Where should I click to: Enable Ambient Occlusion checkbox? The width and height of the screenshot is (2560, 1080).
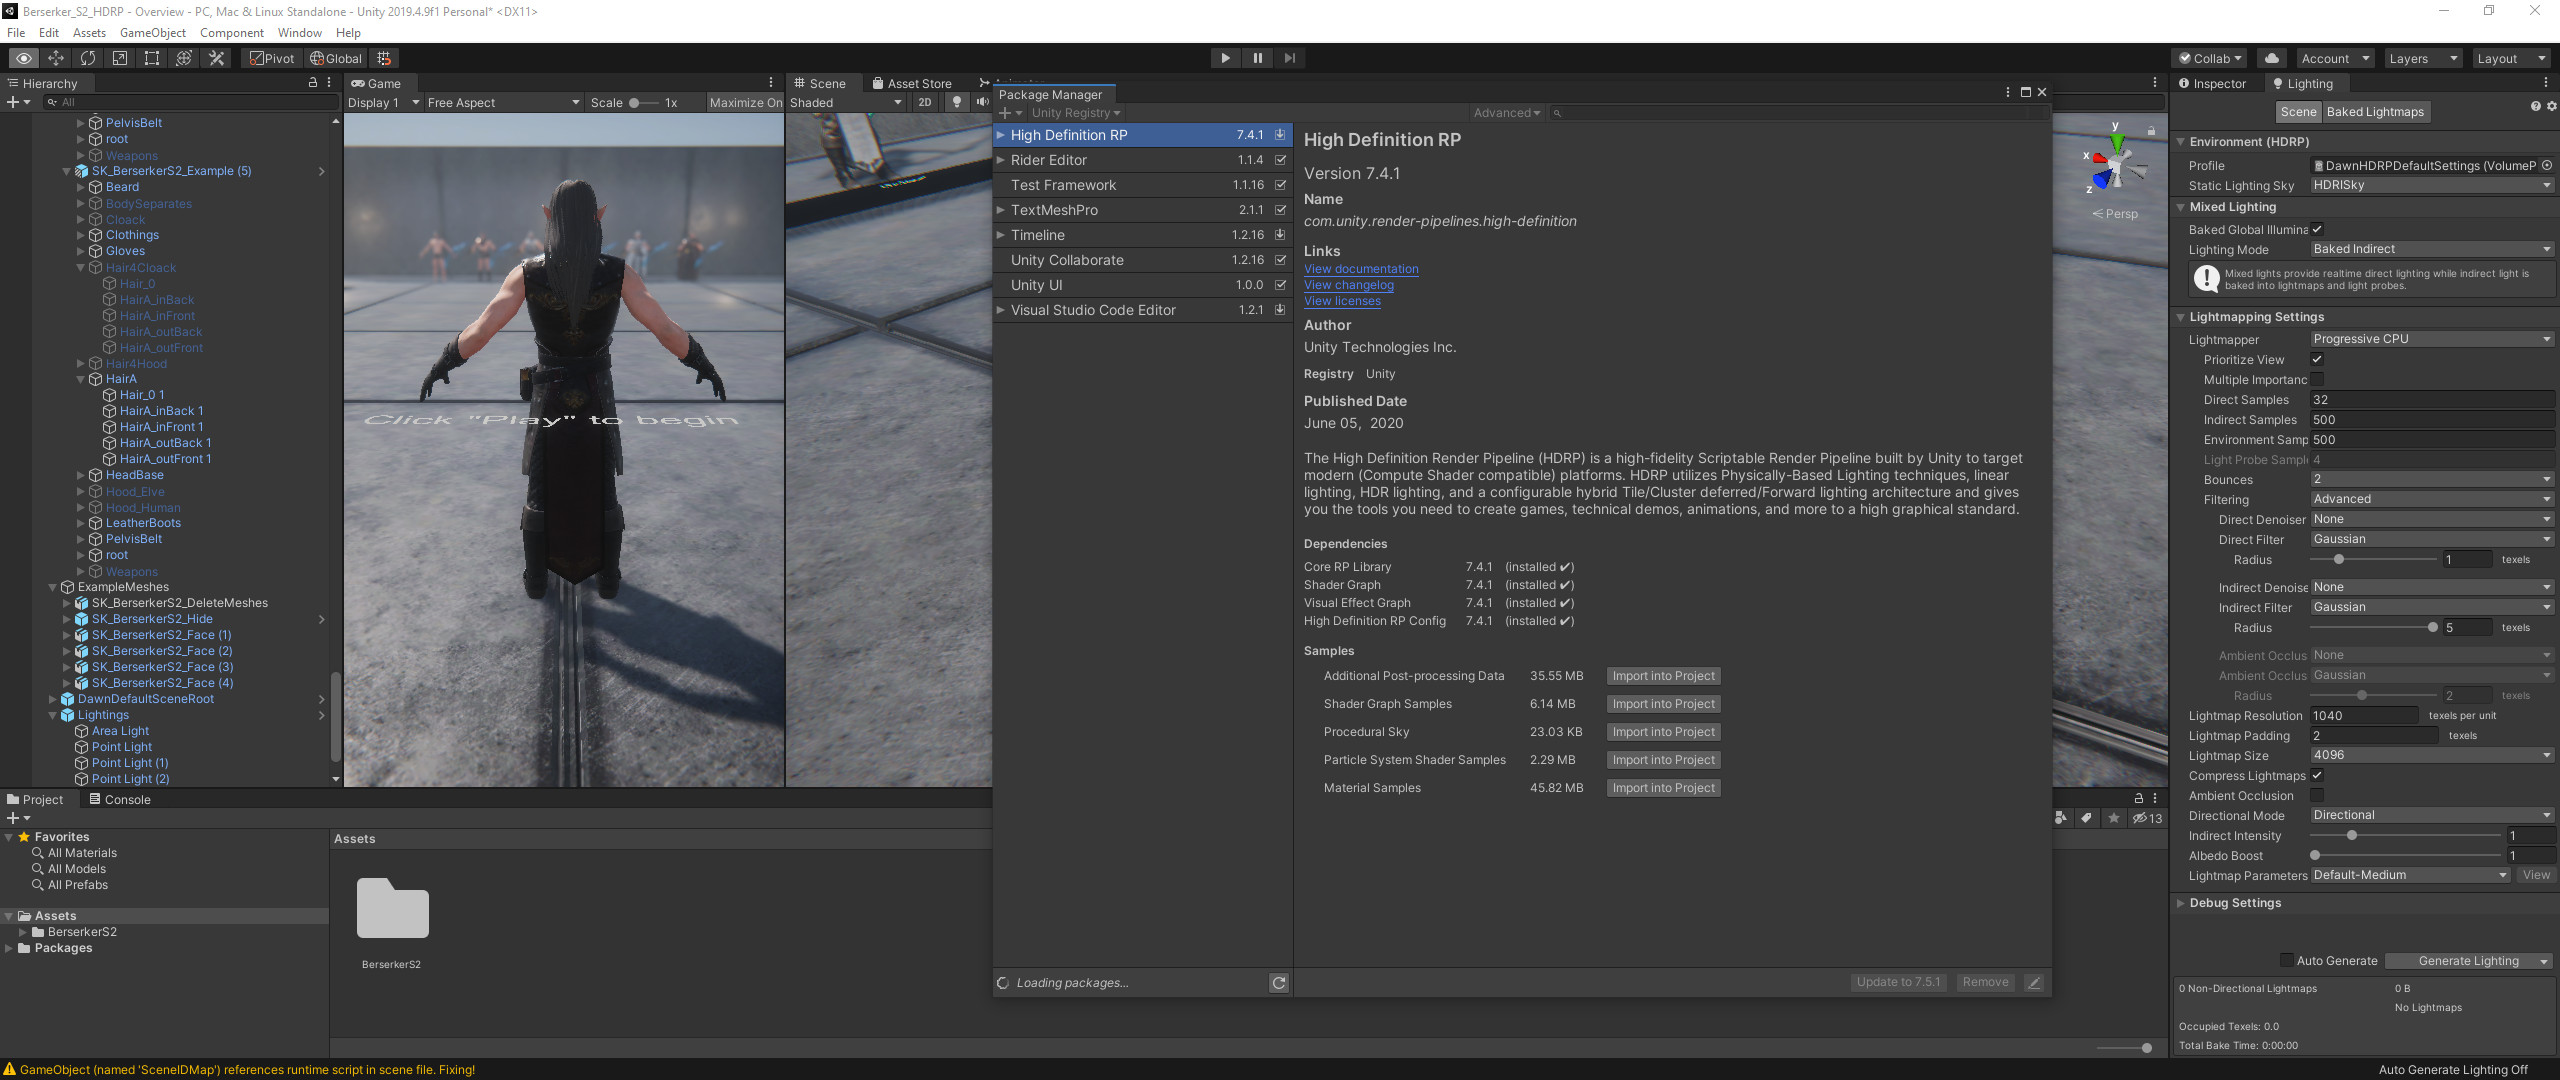pyautogui.click(x=2317, y=795)
